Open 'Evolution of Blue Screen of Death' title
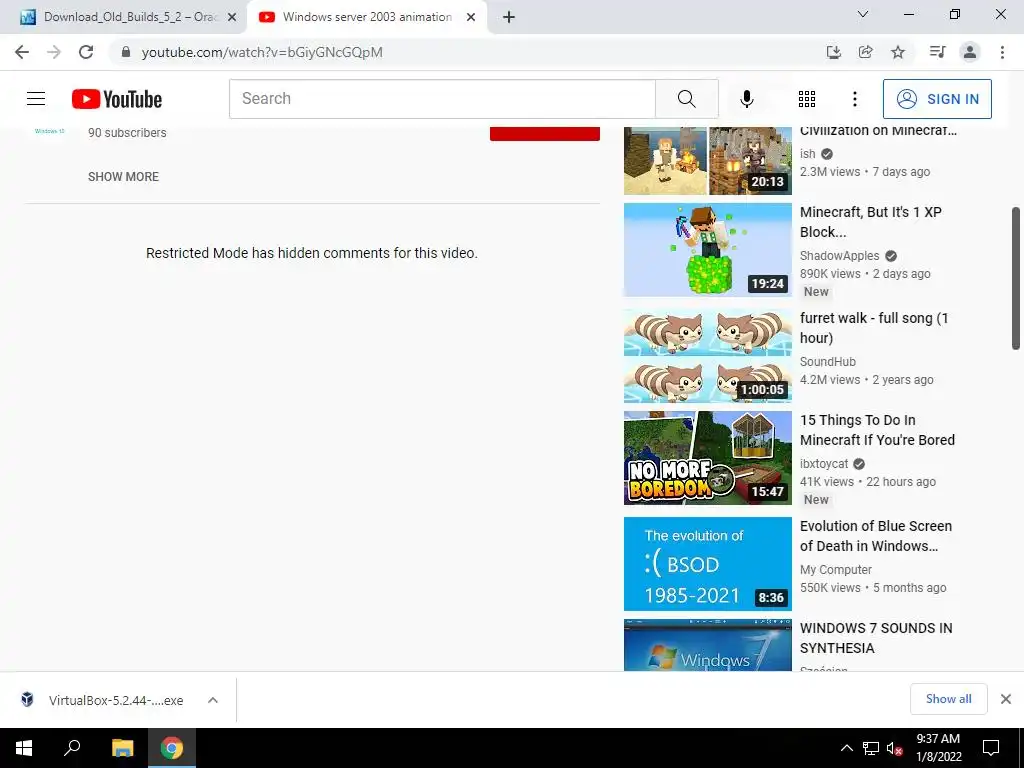 [x=876, y=536]
